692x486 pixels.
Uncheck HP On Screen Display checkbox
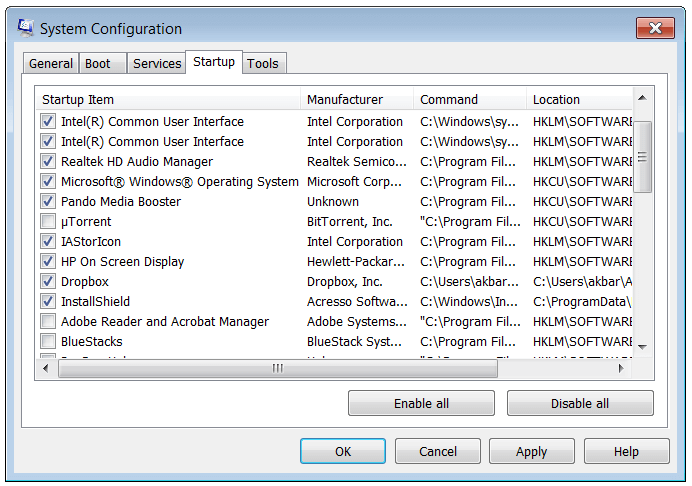coord(48,261)
